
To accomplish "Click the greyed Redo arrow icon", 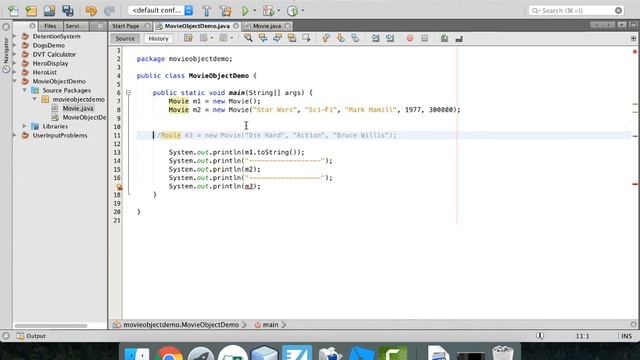I will pos(109,11).
